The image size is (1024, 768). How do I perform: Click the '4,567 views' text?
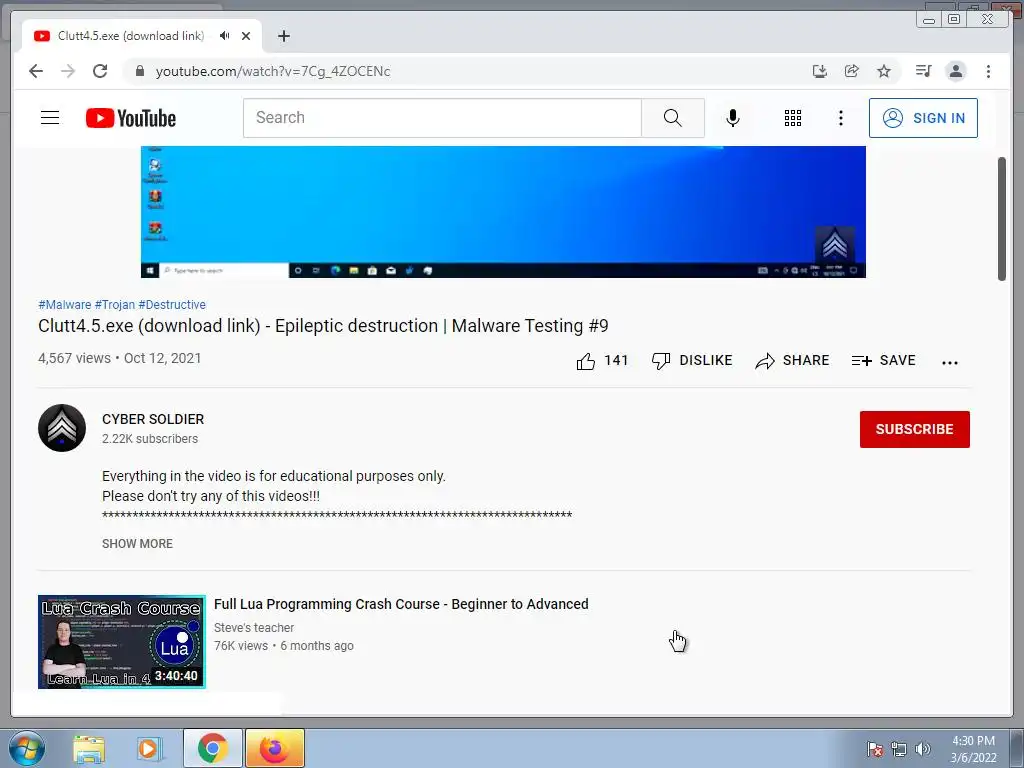click(74, 359)
